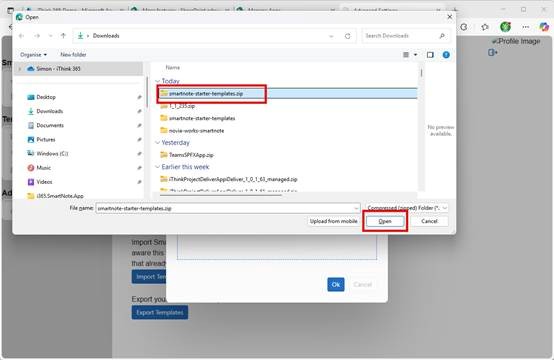Click sign out icon below Profile Image
The width and height of the screenshot is (554, 360).
click(x=493, y=52)
